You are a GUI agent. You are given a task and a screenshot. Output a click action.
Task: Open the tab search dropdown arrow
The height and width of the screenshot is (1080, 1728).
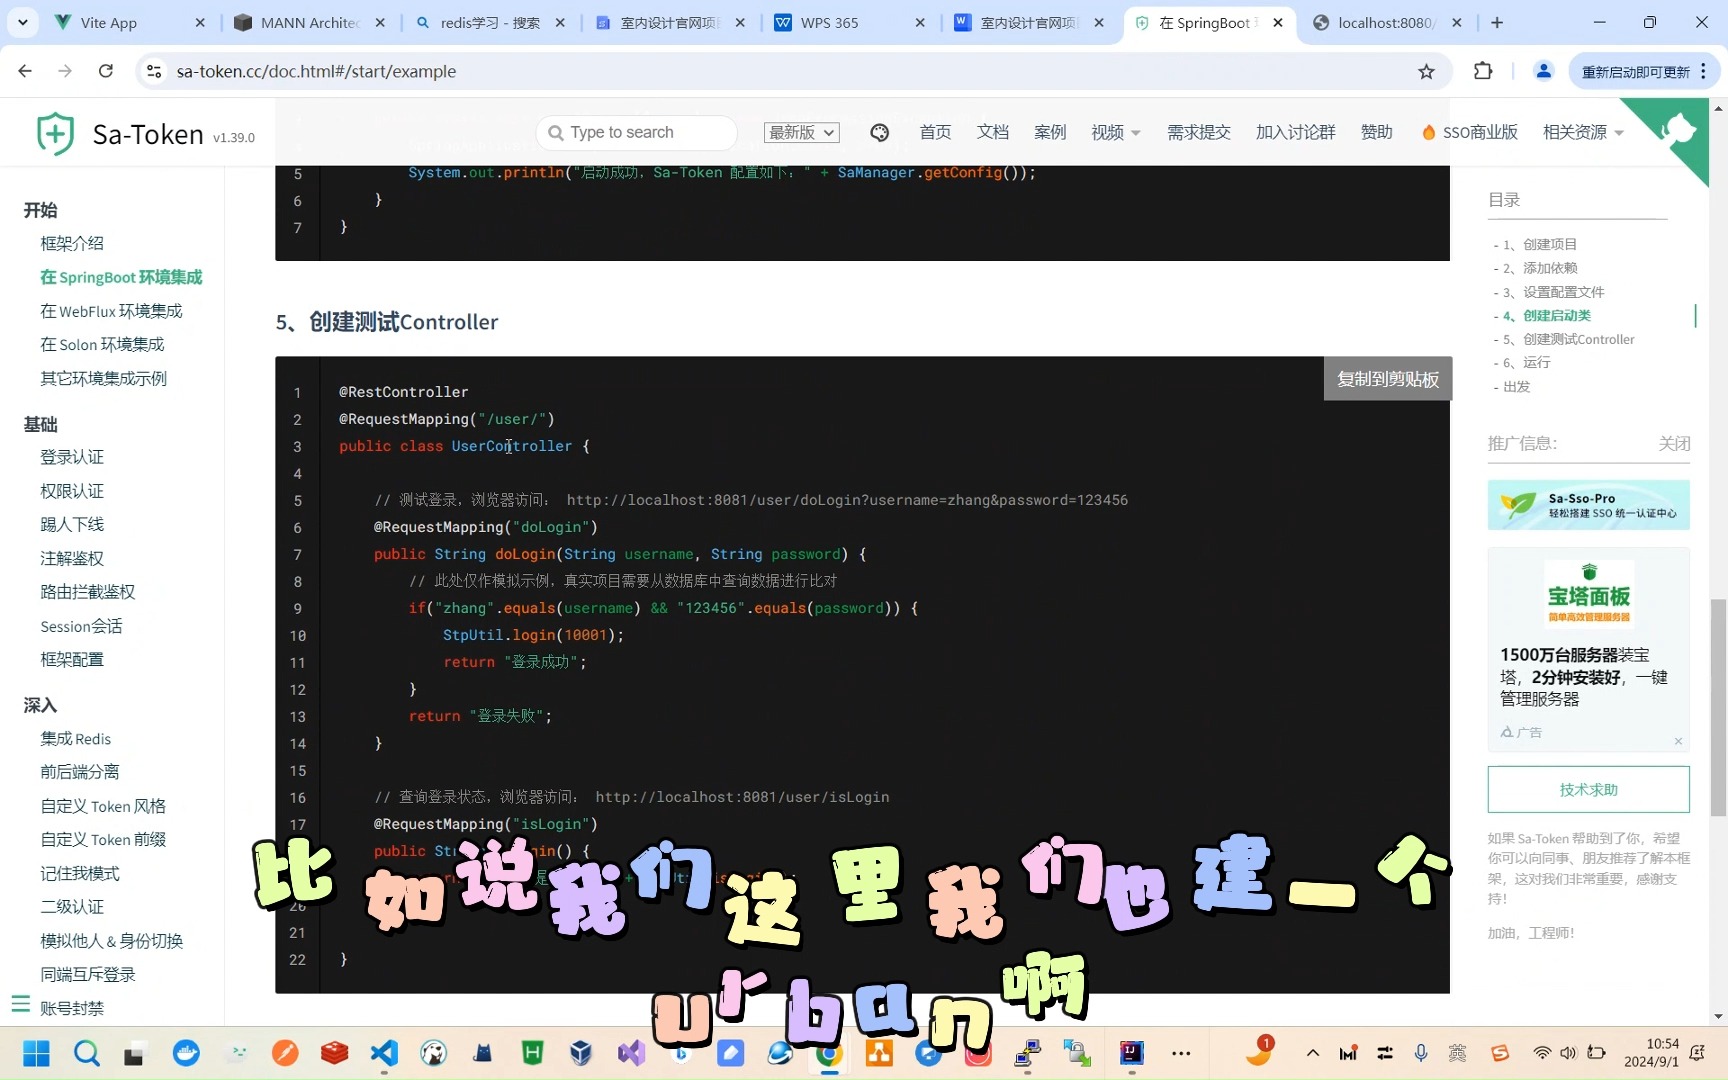pos(22,22)
